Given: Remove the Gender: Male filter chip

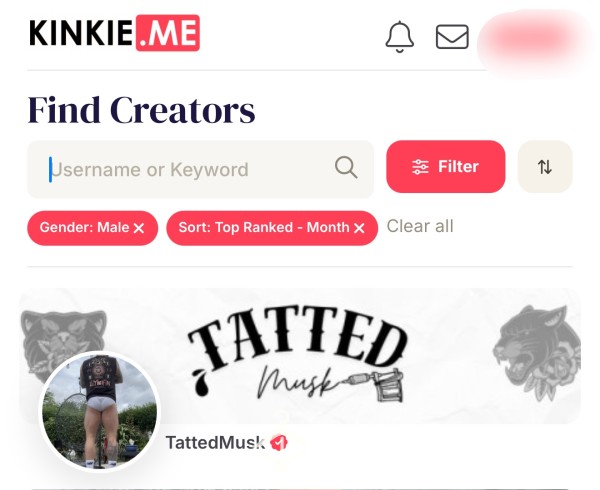Looking at the screenshot, I should click(139, 228).
